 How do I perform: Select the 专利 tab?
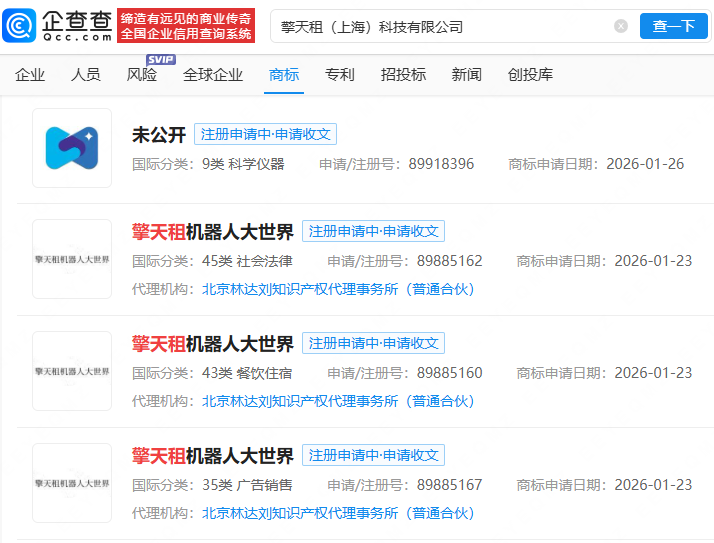340,75
